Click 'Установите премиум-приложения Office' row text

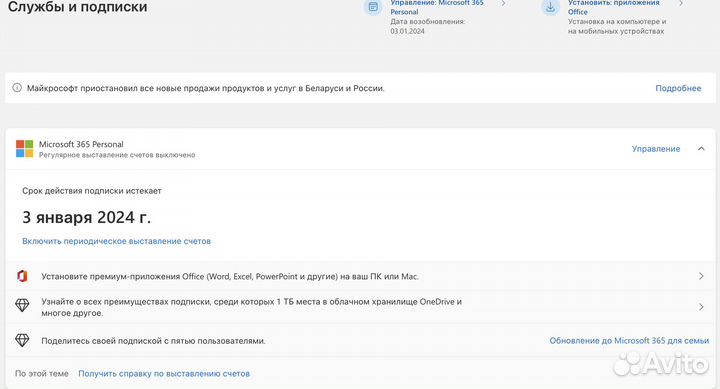coord(230,276)
